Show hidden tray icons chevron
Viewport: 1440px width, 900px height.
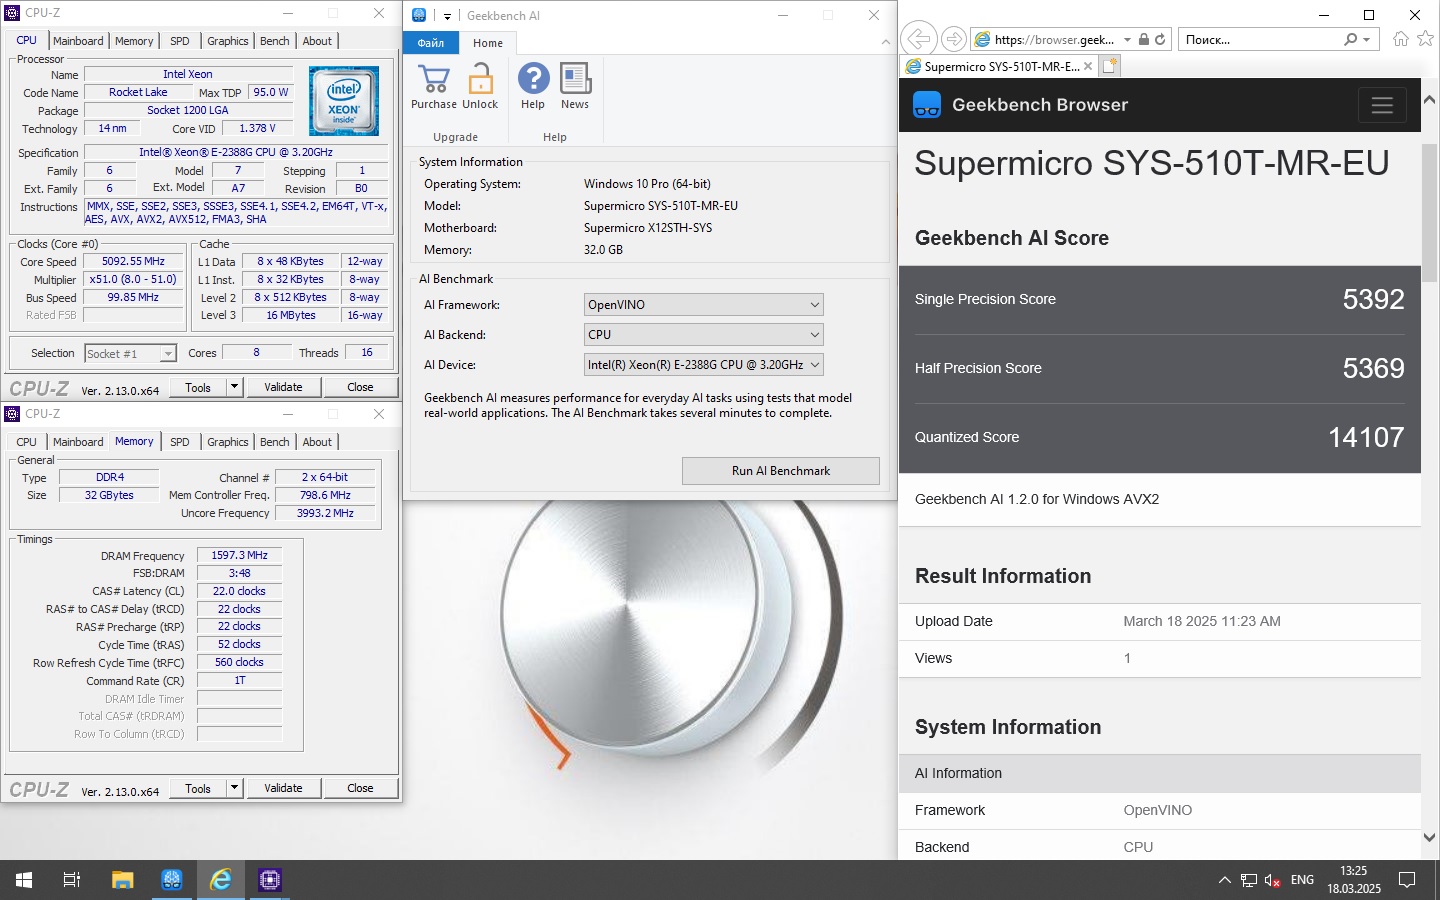click(x=1225, y=880)
